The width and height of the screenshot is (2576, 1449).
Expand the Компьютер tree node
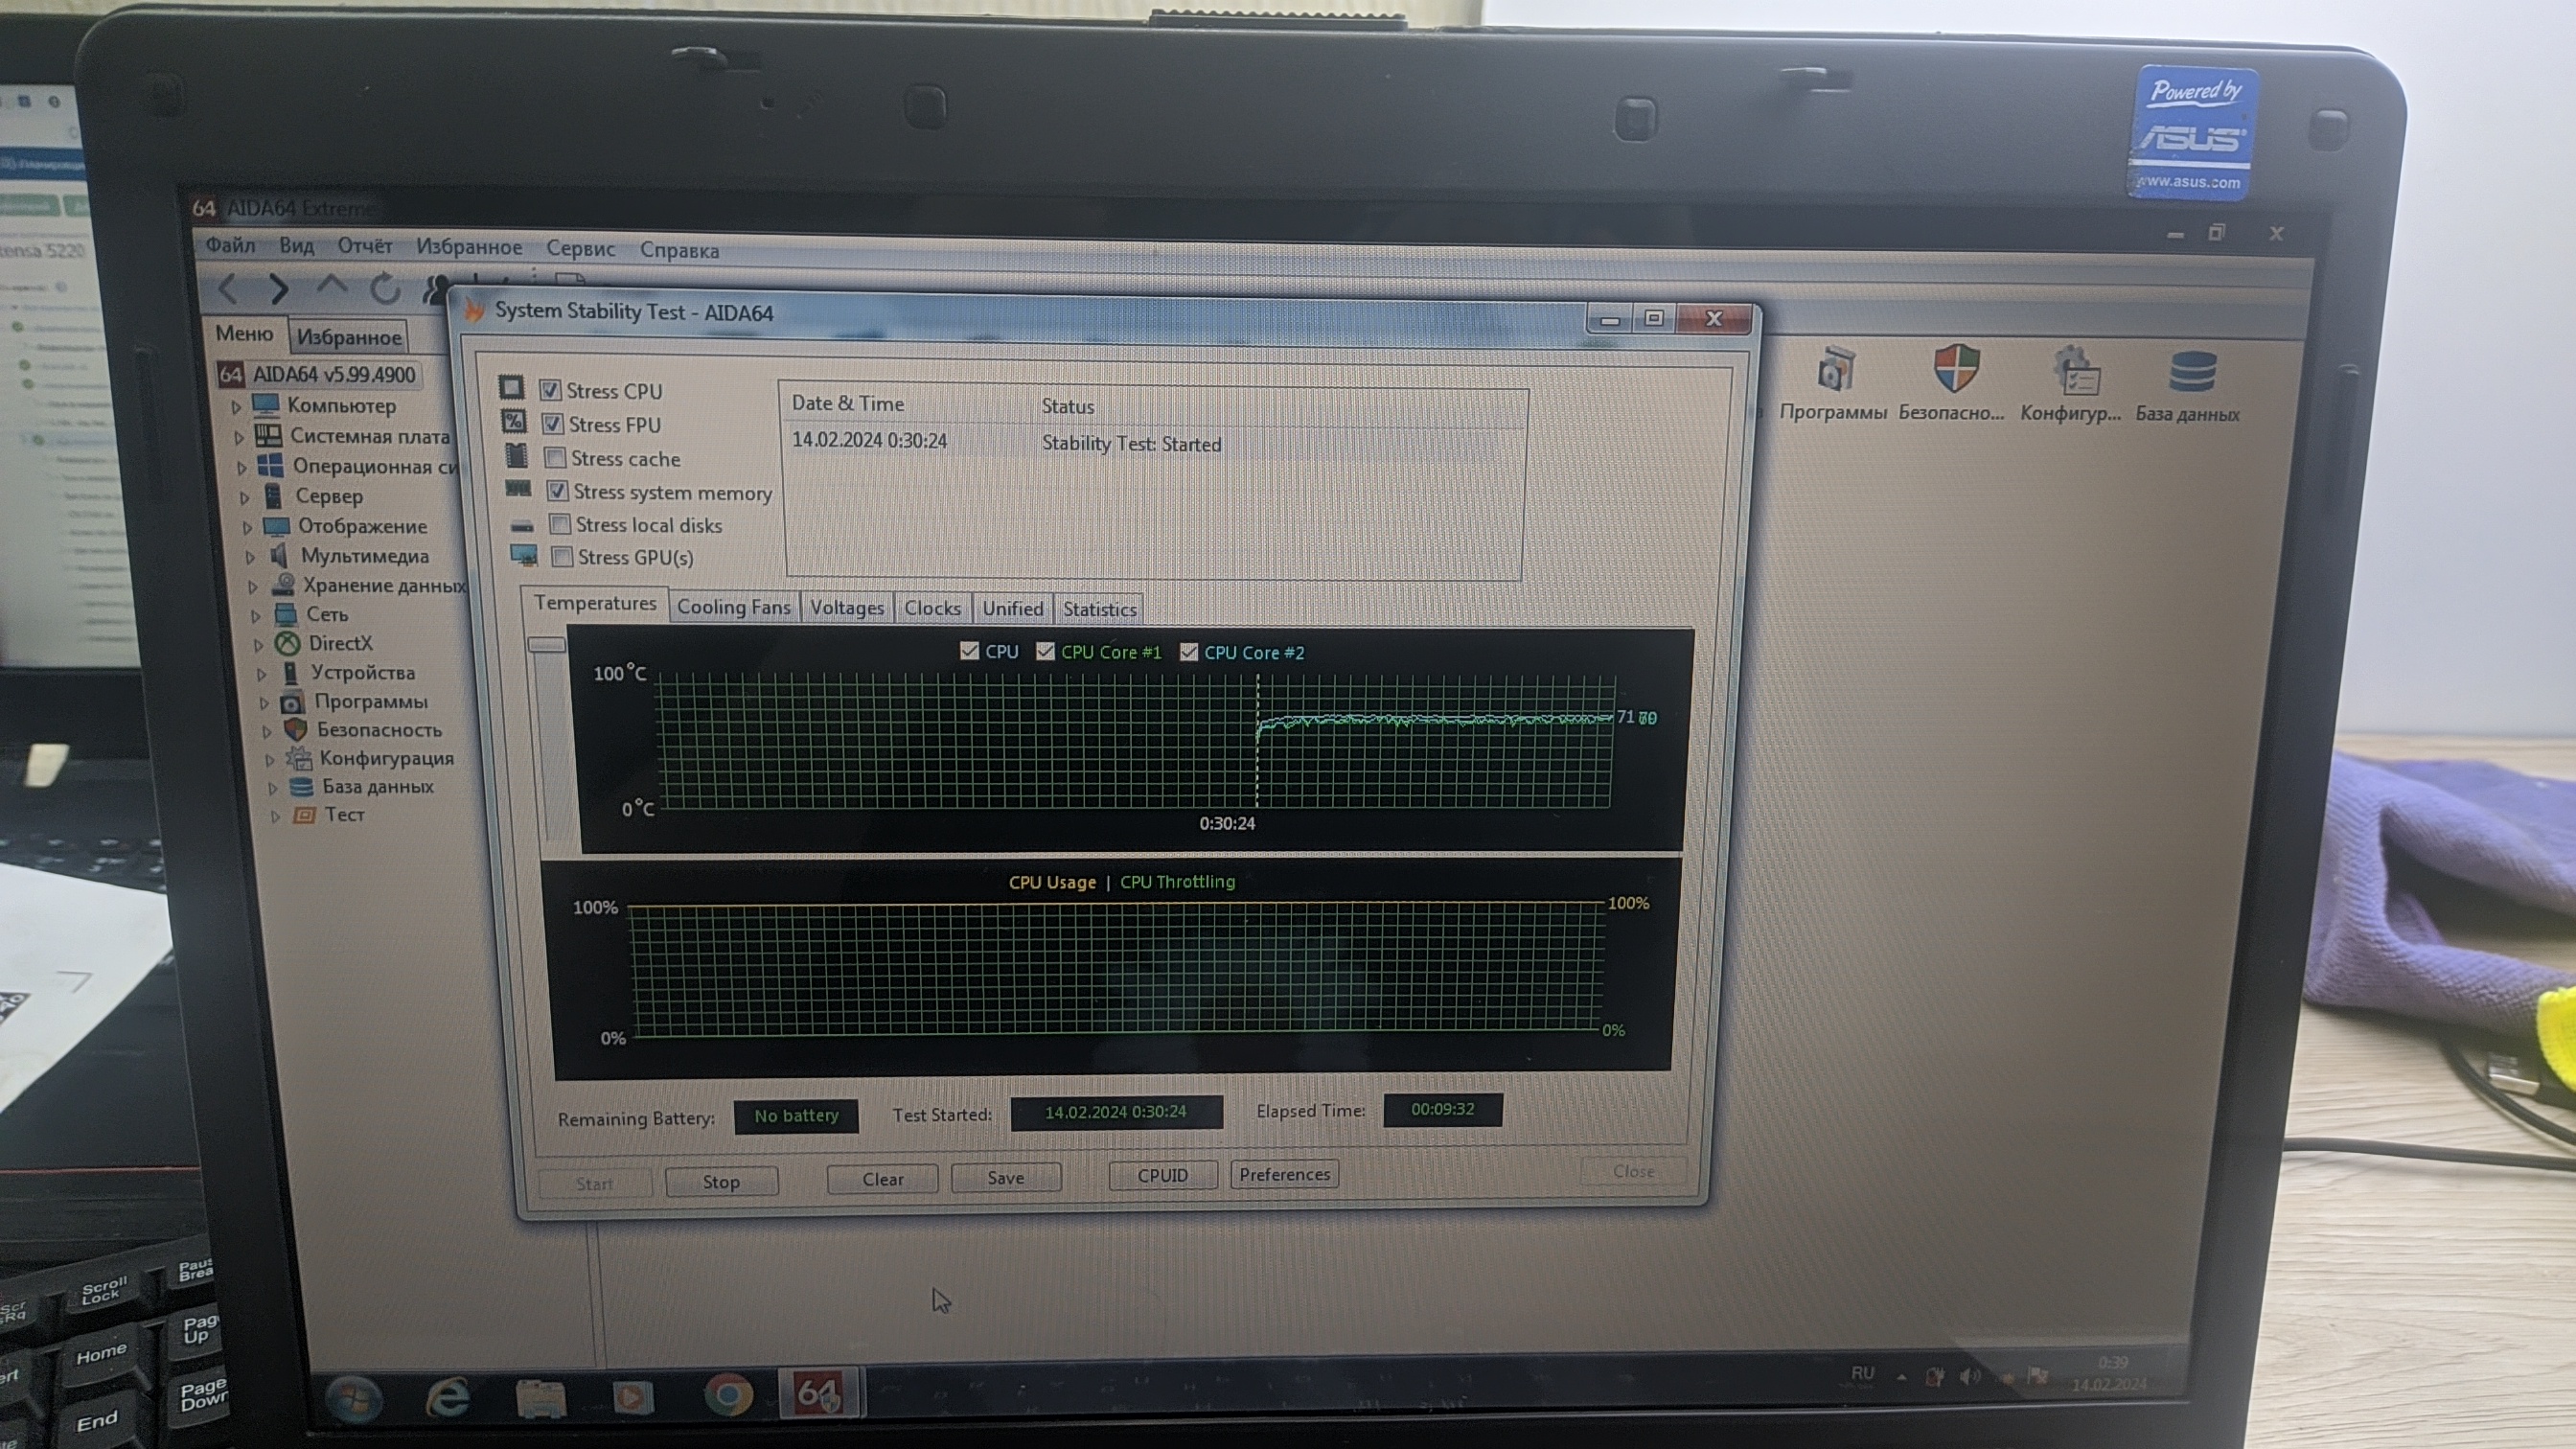point(236,407)
